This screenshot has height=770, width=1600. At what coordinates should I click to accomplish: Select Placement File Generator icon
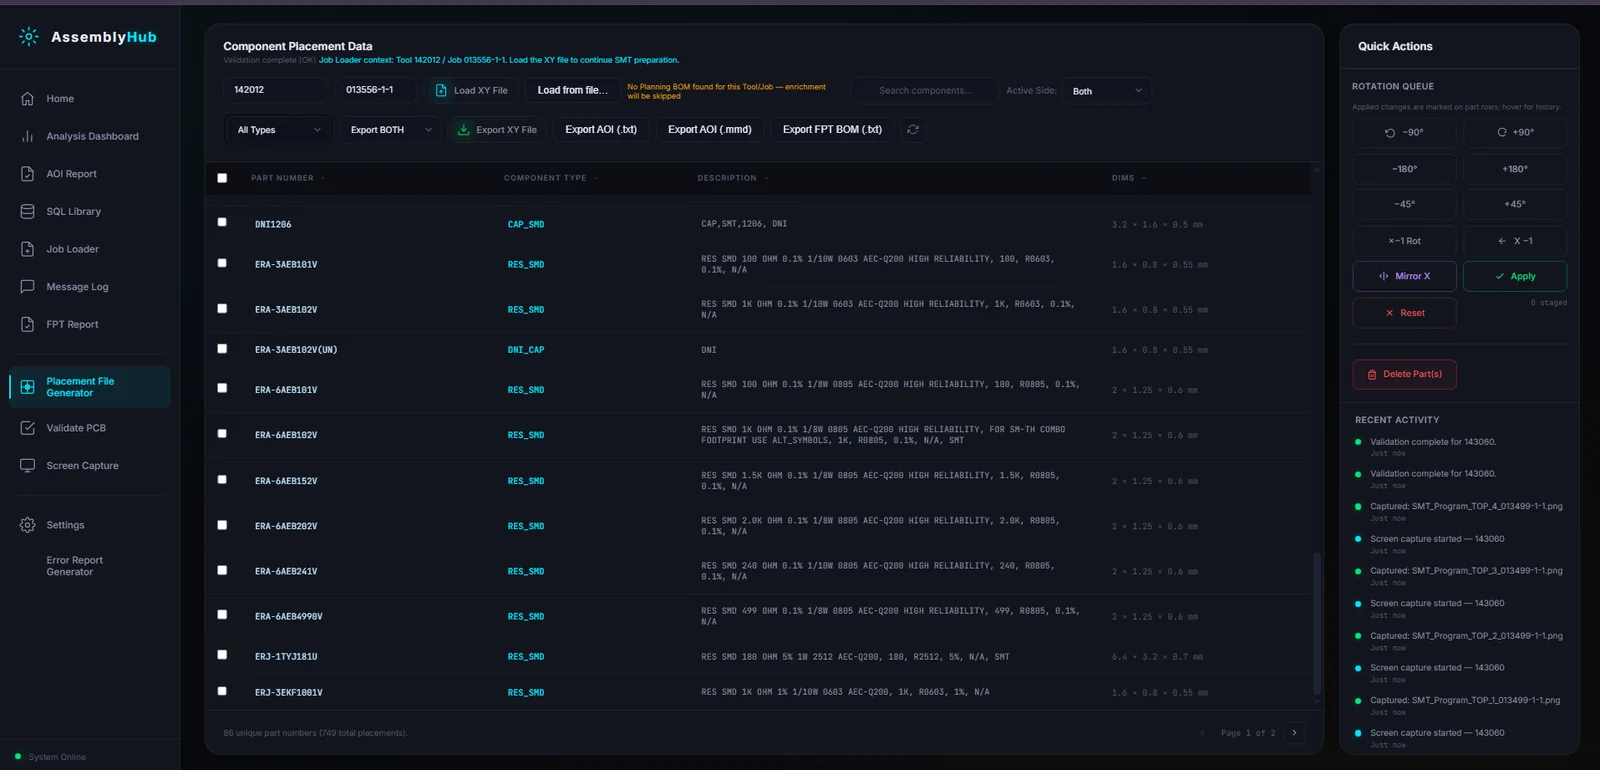tap(28, 387)
